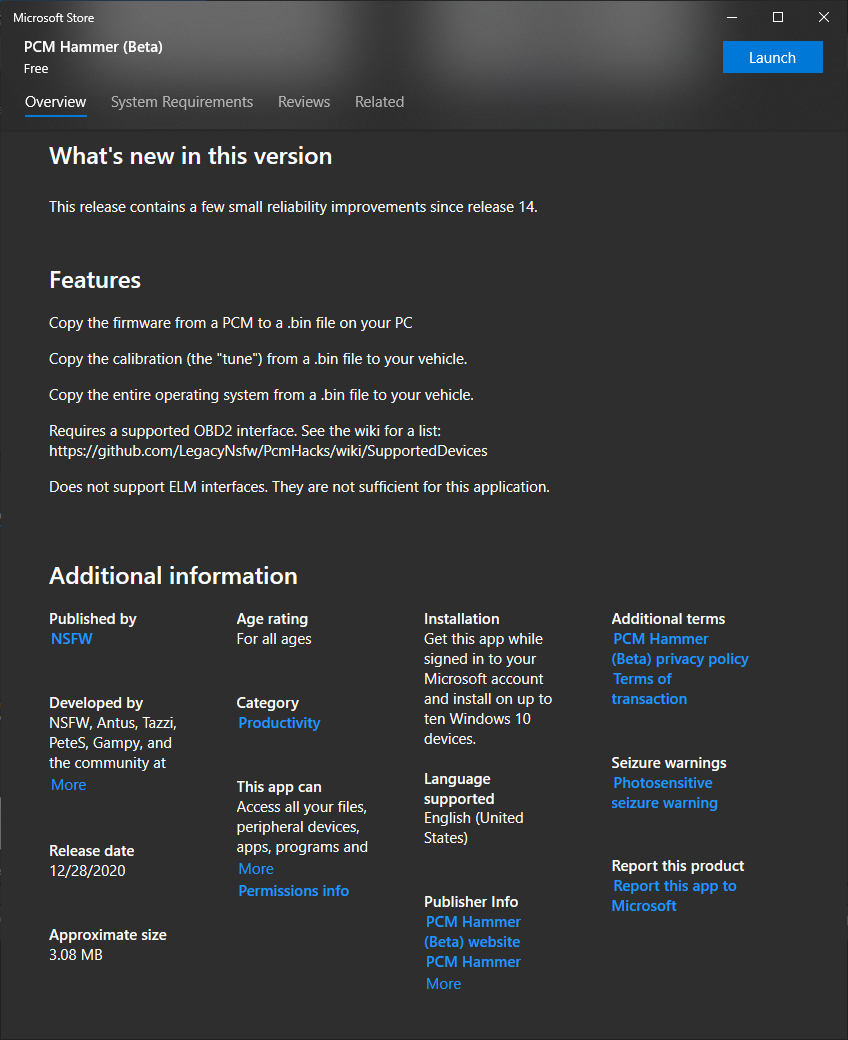
Task: Select the Overview tab
Action: pyautogui.click(x=56, y=101)
